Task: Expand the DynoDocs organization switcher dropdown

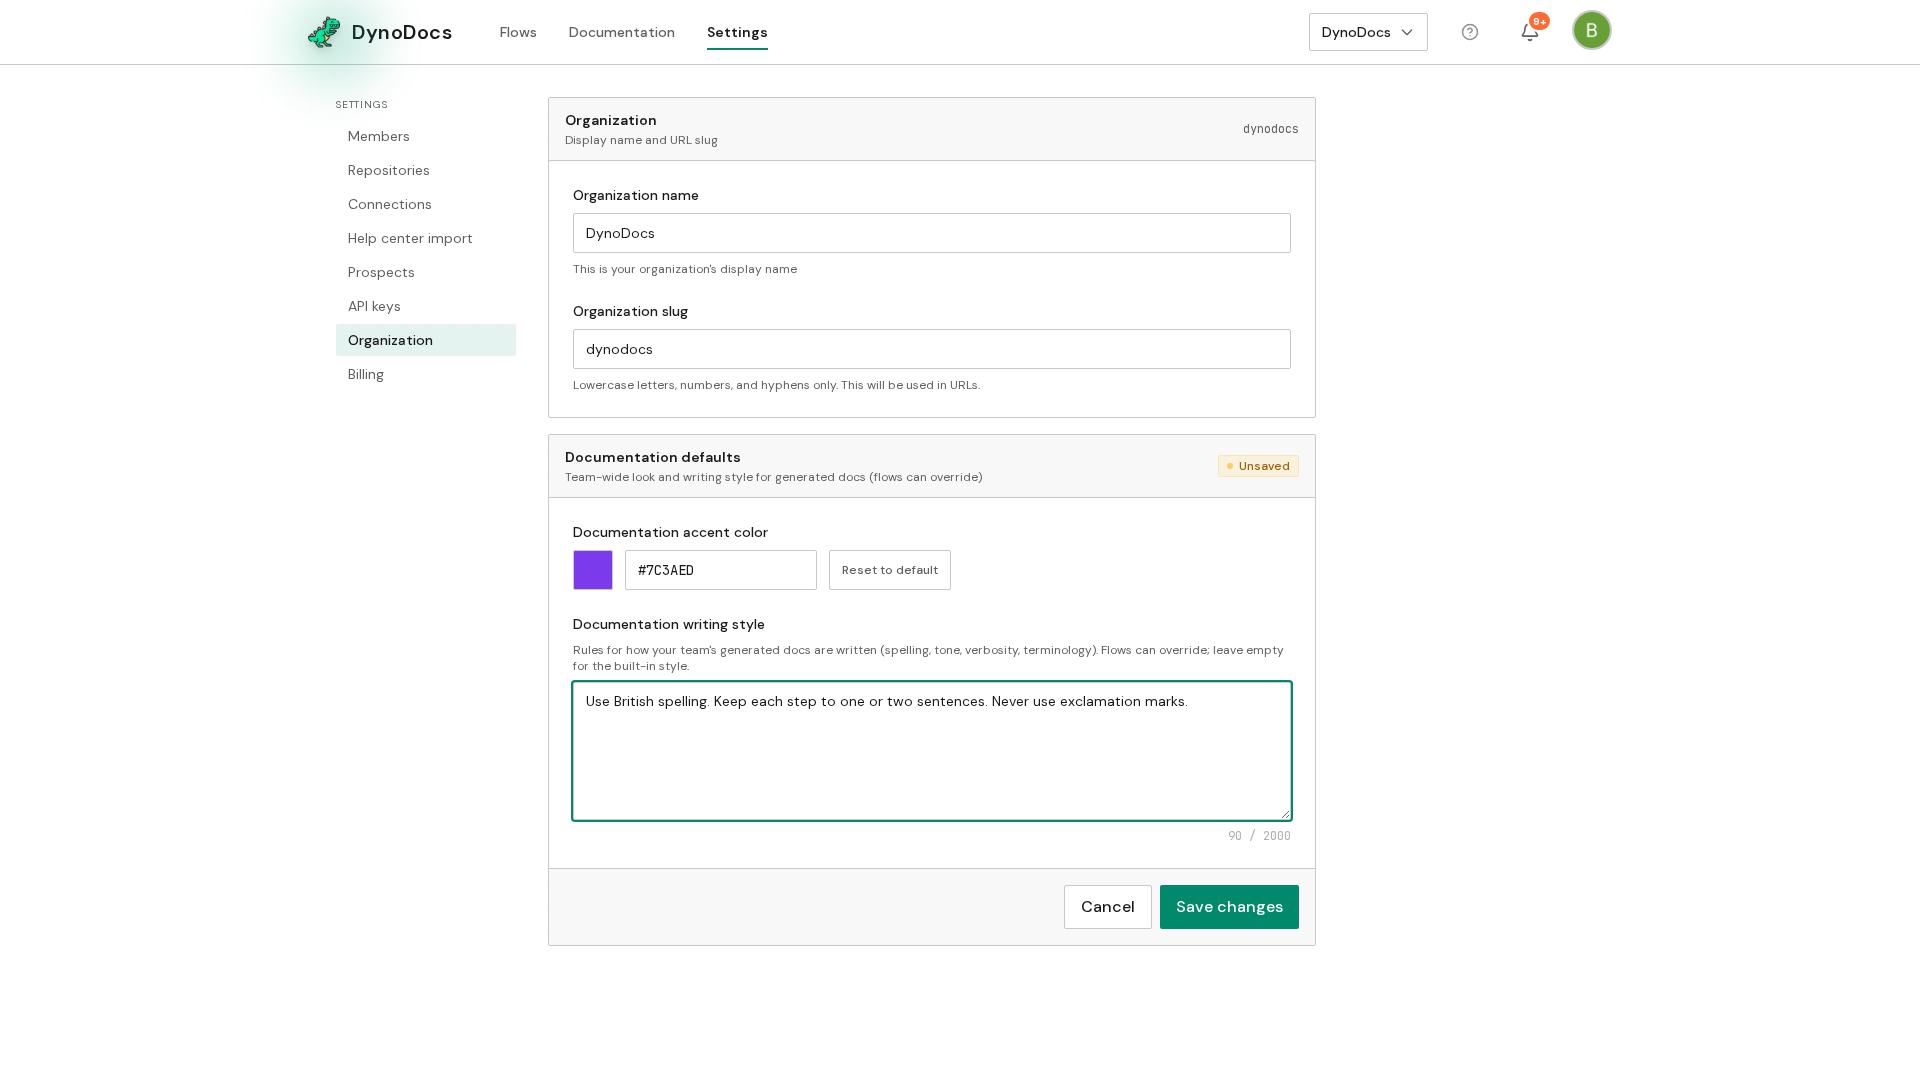Action: click(1368, 32)
